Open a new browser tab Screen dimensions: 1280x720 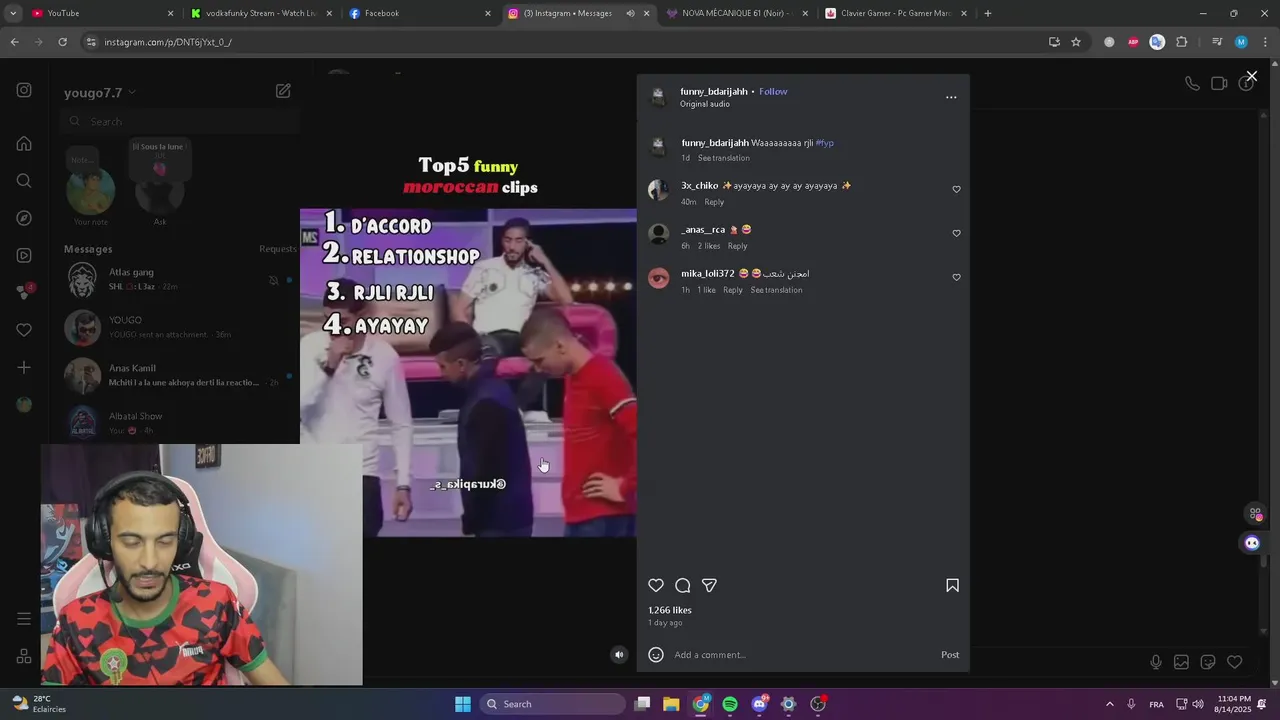tap(988, 13)
